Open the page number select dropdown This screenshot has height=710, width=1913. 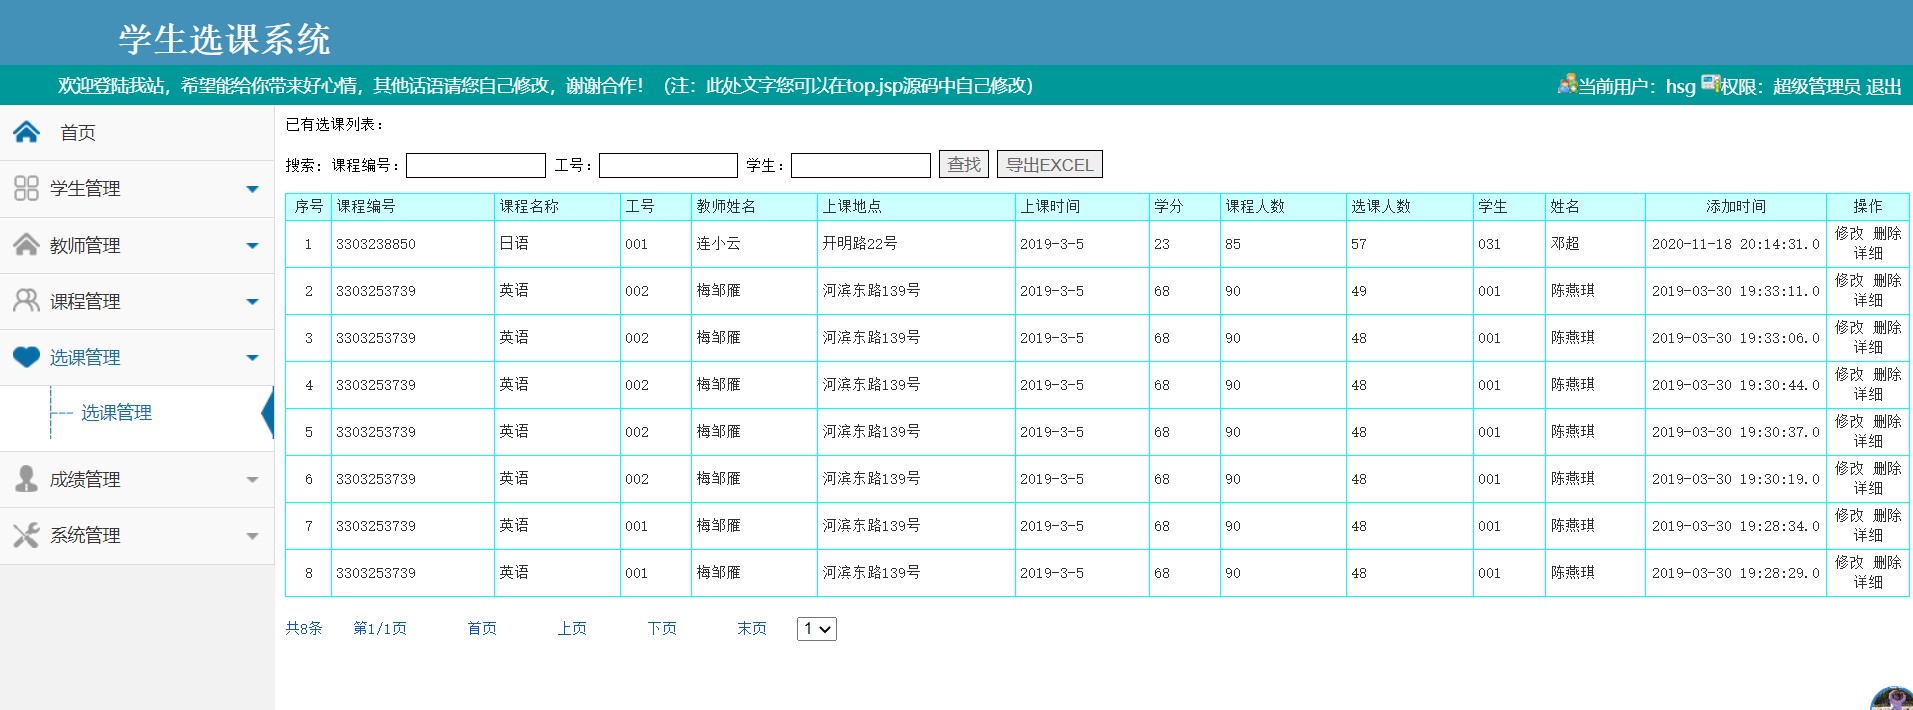pos(816,629)
